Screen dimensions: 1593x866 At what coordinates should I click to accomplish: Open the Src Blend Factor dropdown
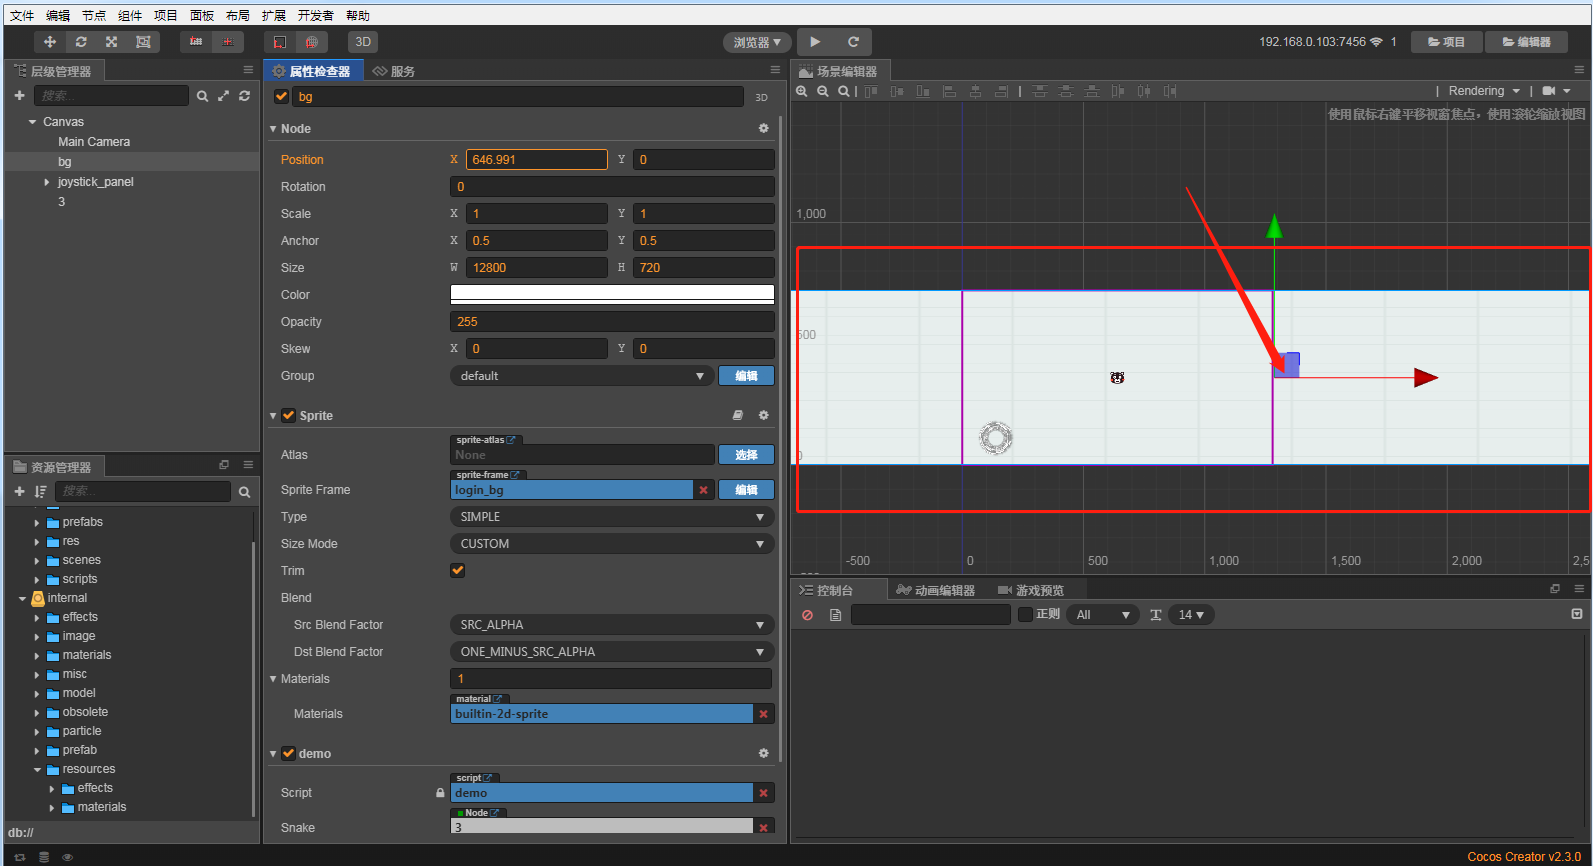click(611, 625)
